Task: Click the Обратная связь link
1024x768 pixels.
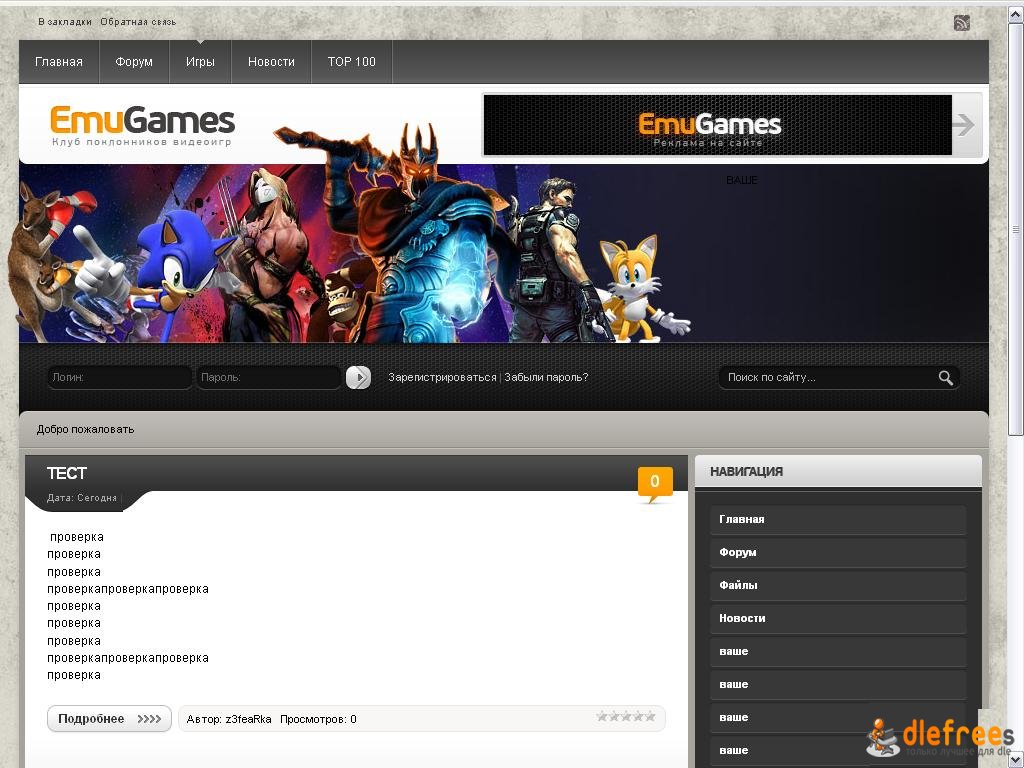Action: pyautogui.click(x=138, y=22)
